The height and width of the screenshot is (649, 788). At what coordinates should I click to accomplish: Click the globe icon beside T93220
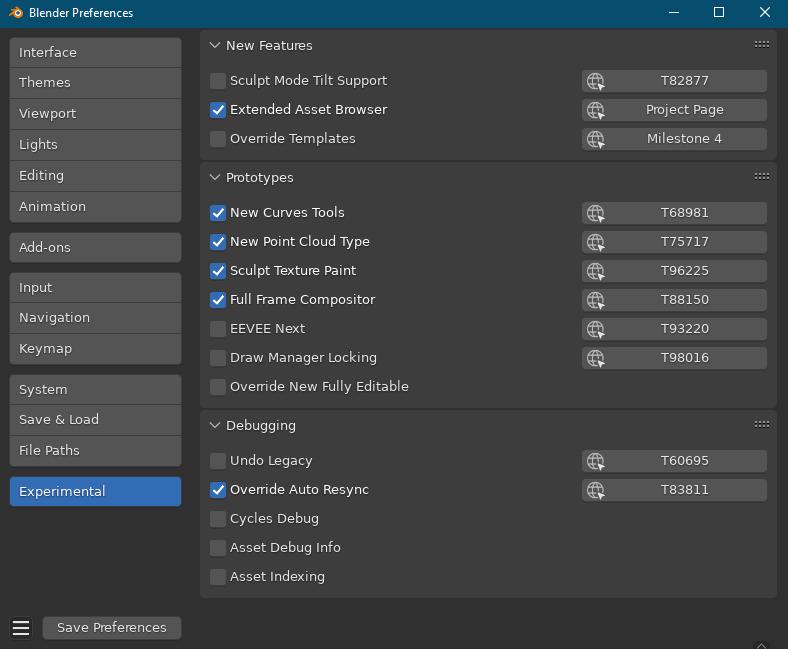click(596, 329)
